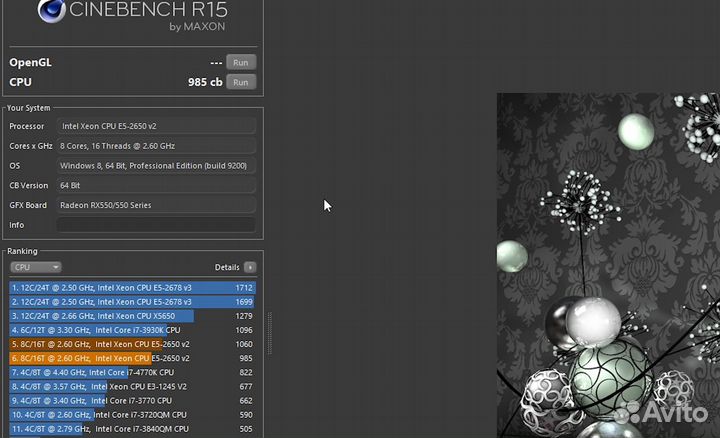This screenshot has width=720, height=438.
Task: Click the OpenGL label
Action: pos(30,62)
